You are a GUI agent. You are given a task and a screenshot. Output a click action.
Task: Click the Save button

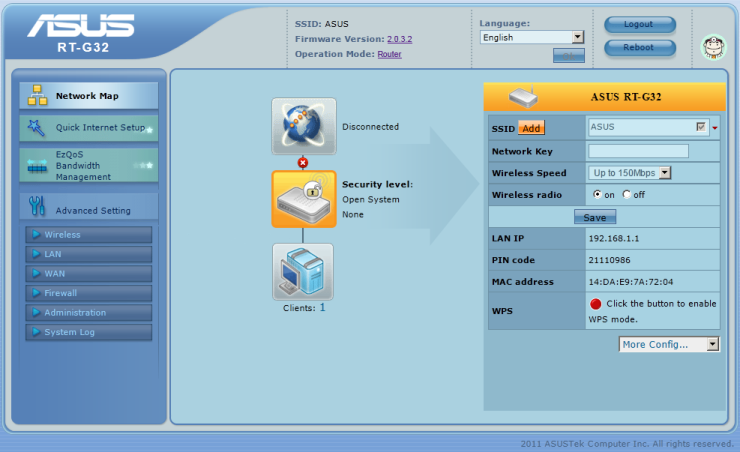point(595,217)
